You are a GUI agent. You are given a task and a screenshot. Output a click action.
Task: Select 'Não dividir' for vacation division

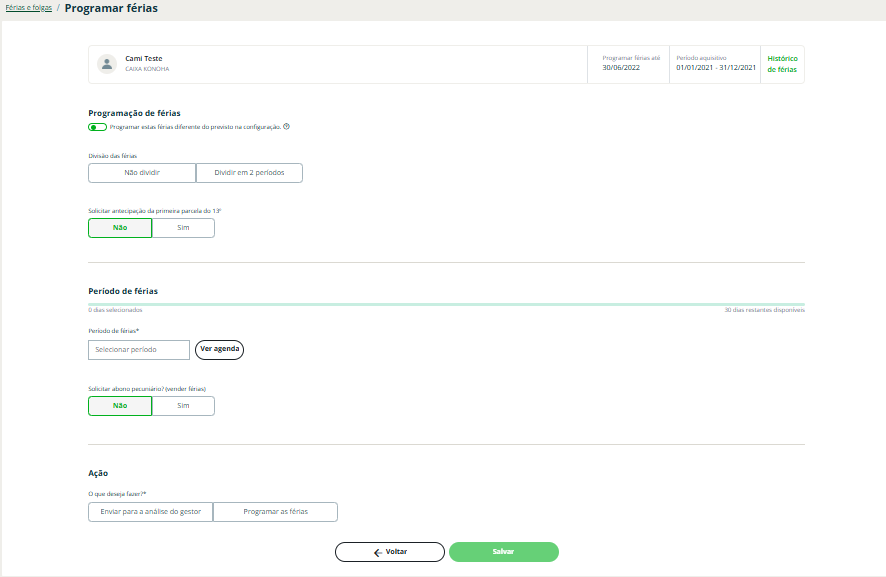point(142,173)
